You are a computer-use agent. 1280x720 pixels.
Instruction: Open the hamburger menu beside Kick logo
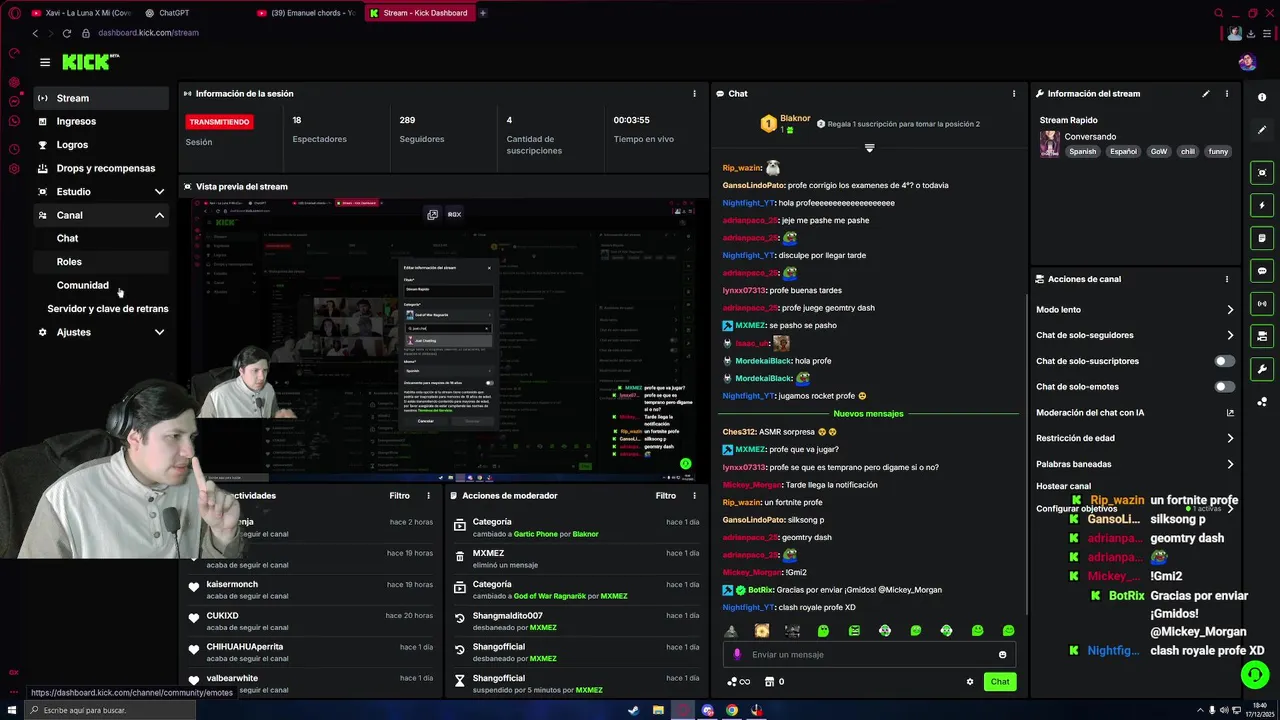(45, 62)
